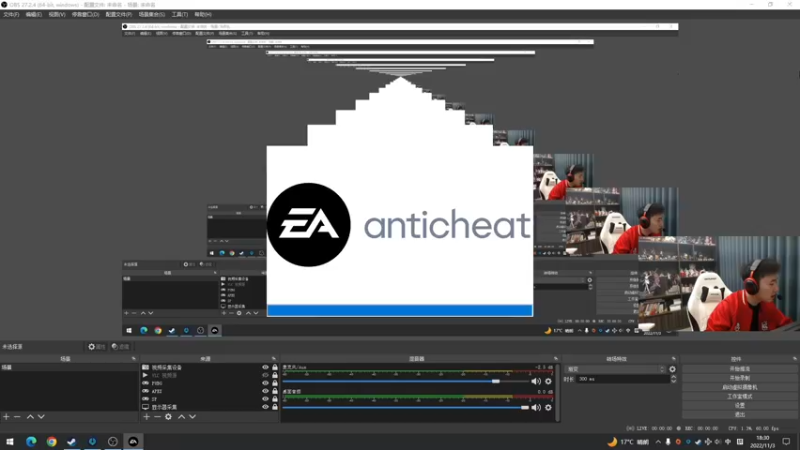Toggle visibility of VLC 视频源 source
The image size is (800, 450).
[x=265, y=375]
